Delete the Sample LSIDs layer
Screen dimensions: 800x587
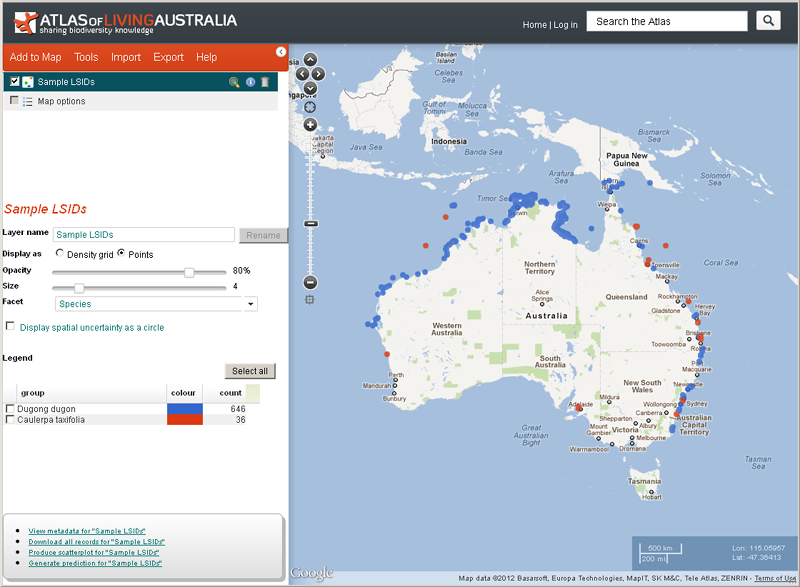(x=264, y=82)
